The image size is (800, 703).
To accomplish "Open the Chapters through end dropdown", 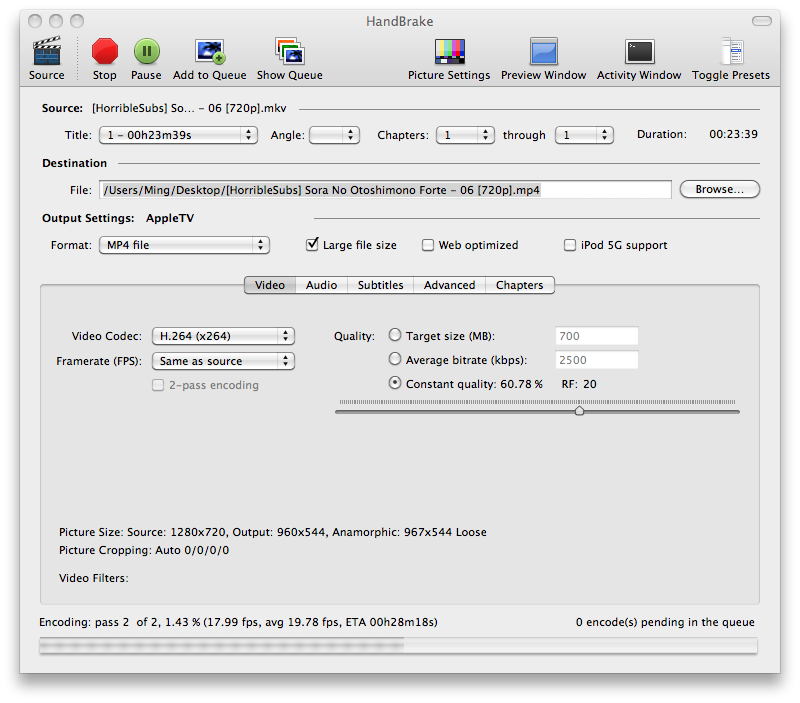I will click(x=584, y=135).
